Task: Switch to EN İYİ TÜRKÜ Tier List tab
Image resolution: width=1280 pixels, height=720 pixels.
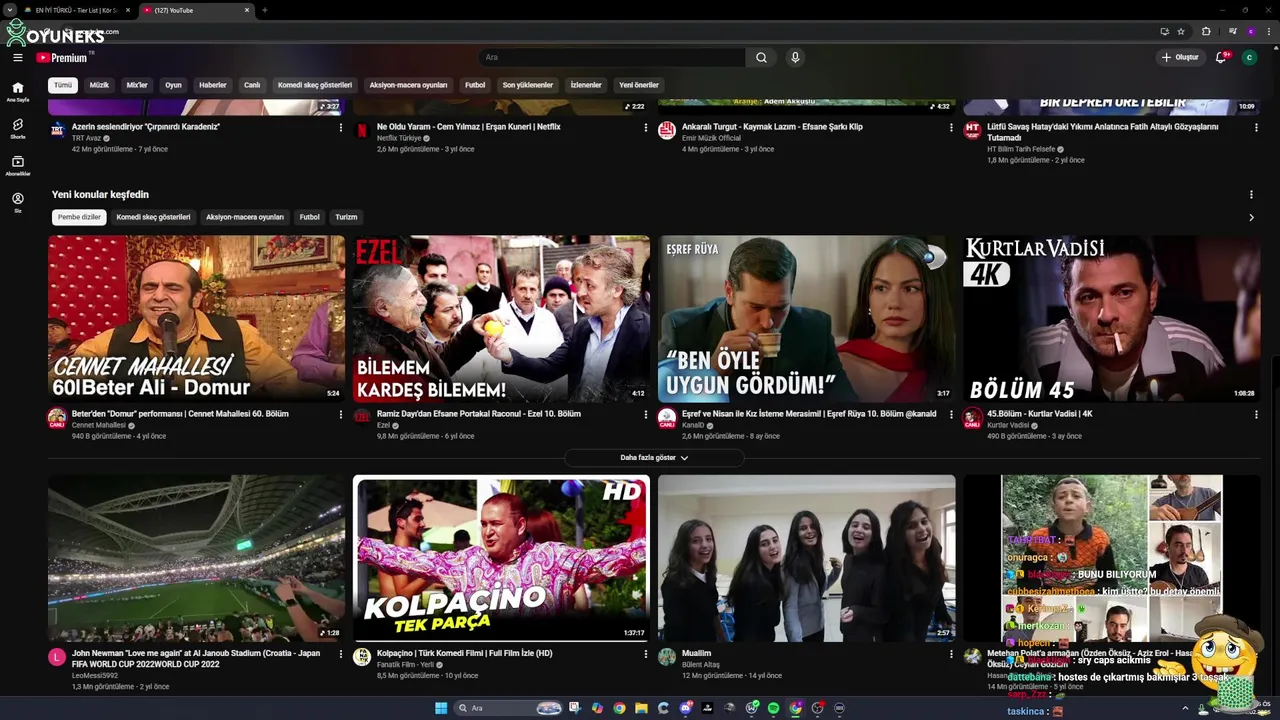Action: coord(76,10)
